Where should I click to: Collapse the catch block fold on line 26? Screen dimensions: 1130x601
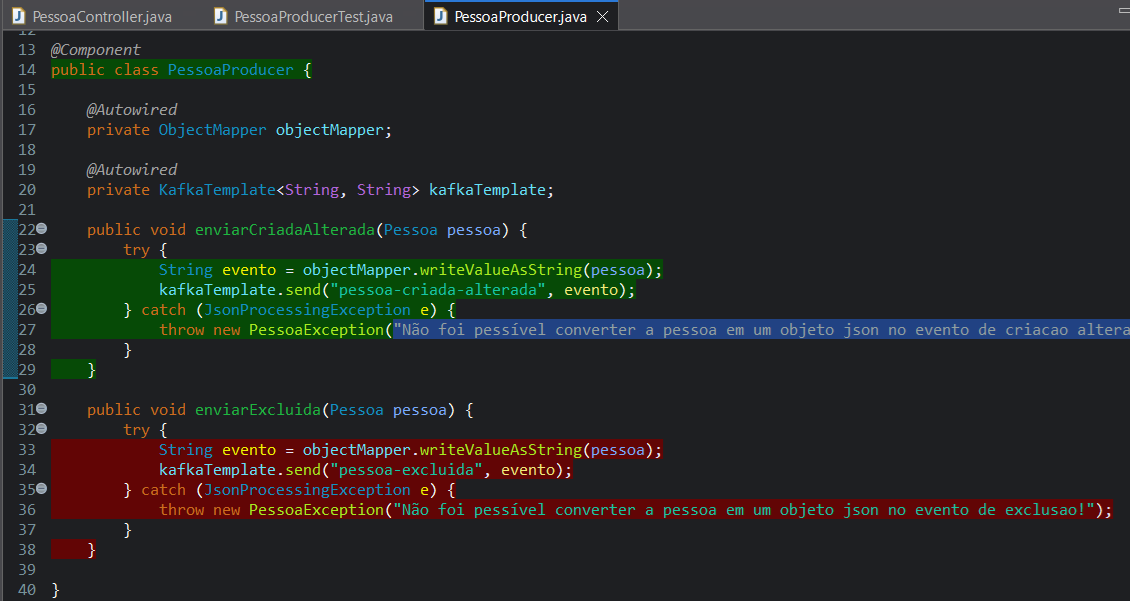click(41, 309)
